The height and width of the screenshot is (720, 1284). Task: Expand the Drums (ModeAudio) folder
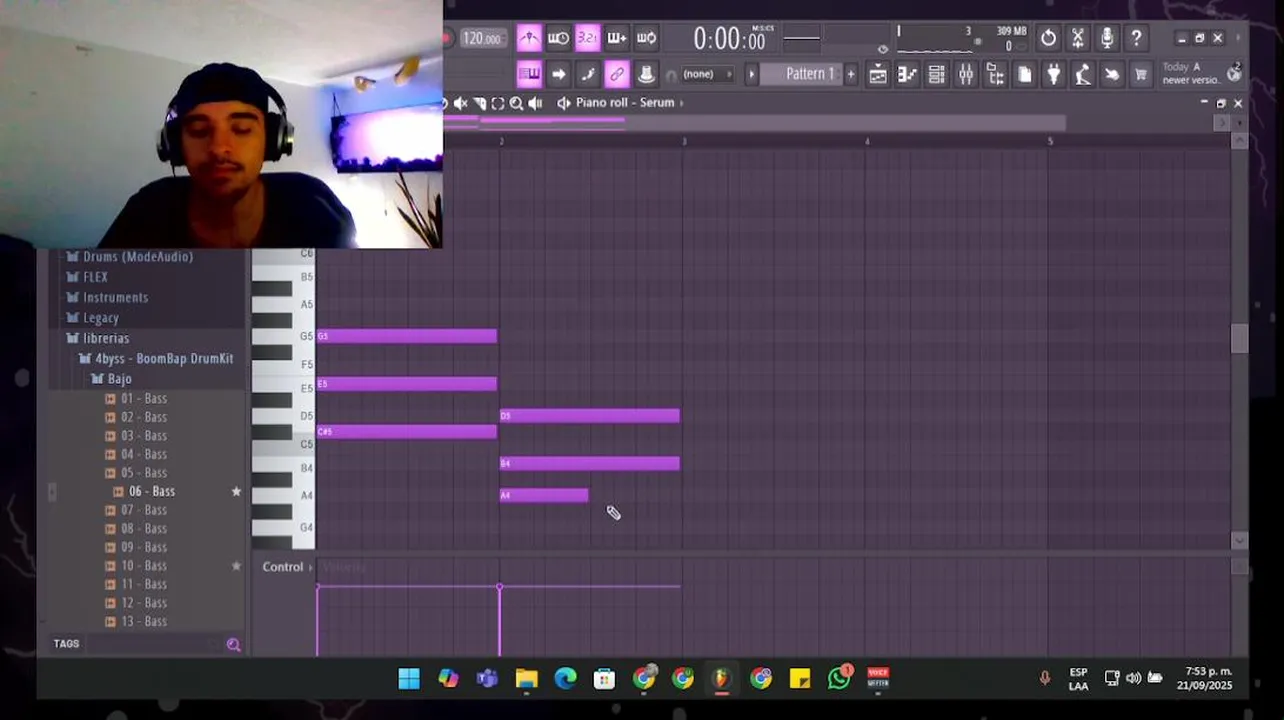(x=130, y=257)
